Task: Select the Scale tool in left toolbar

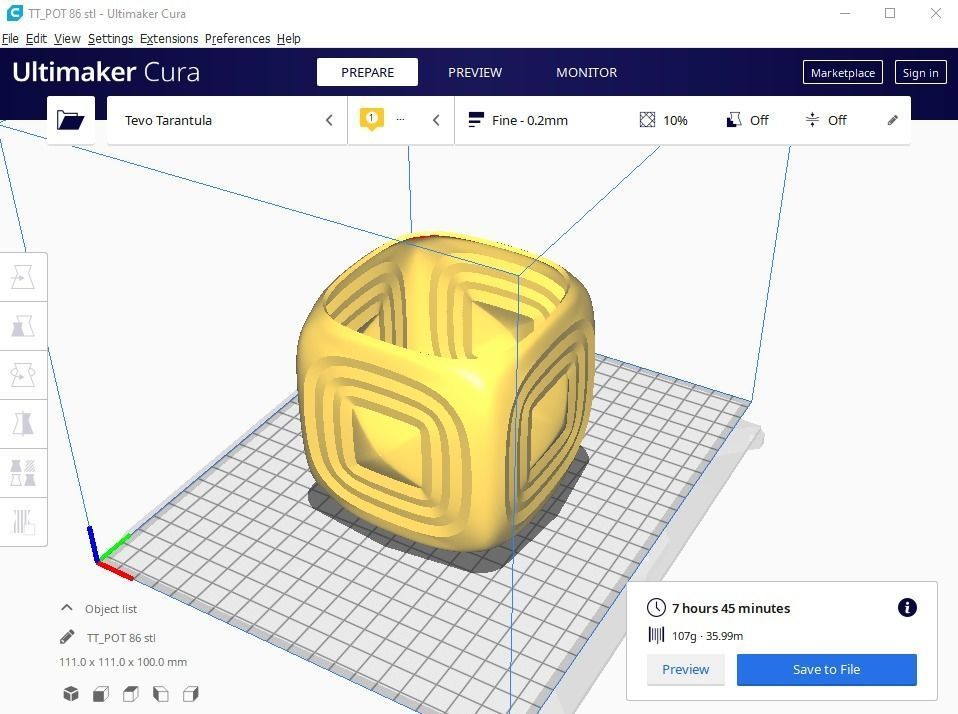Action: [23, 326]
